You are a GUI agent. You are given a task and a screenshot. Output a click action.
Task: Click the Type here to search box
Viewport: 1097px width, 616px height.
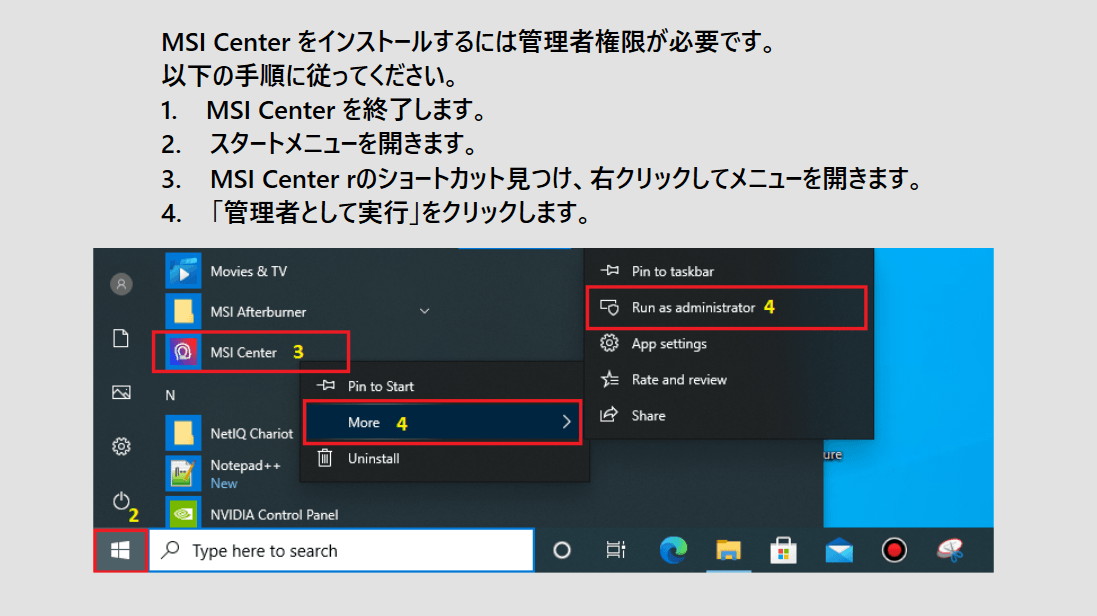(341, 551)
